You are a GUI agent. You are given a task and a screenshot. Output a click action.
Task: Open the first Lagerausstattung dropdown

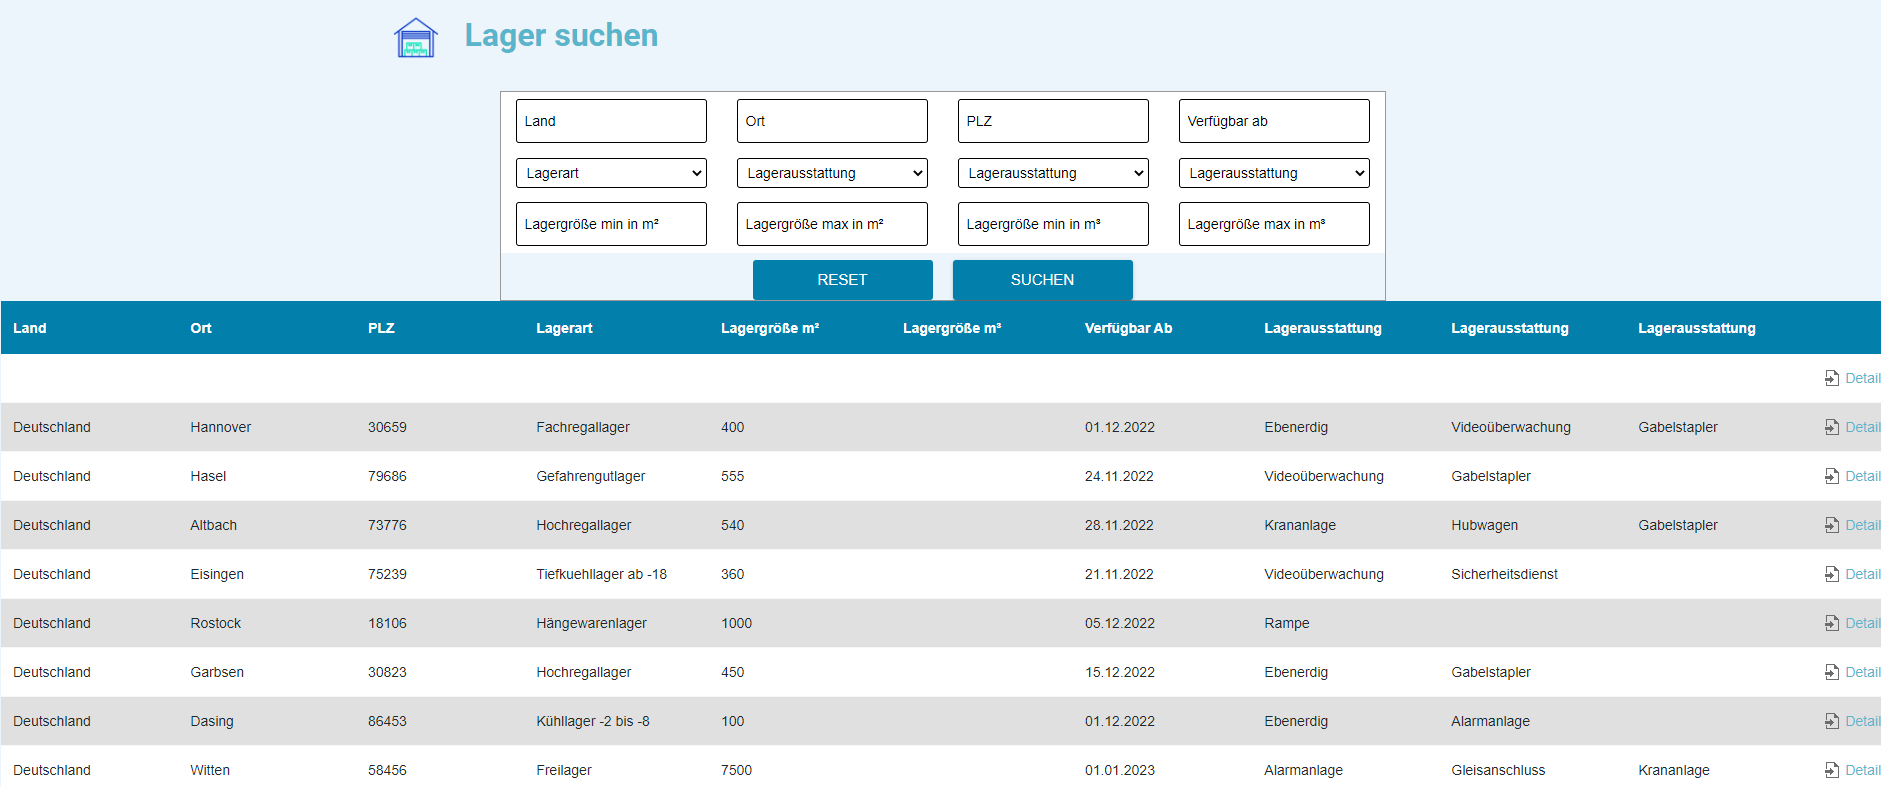(832, 173)
